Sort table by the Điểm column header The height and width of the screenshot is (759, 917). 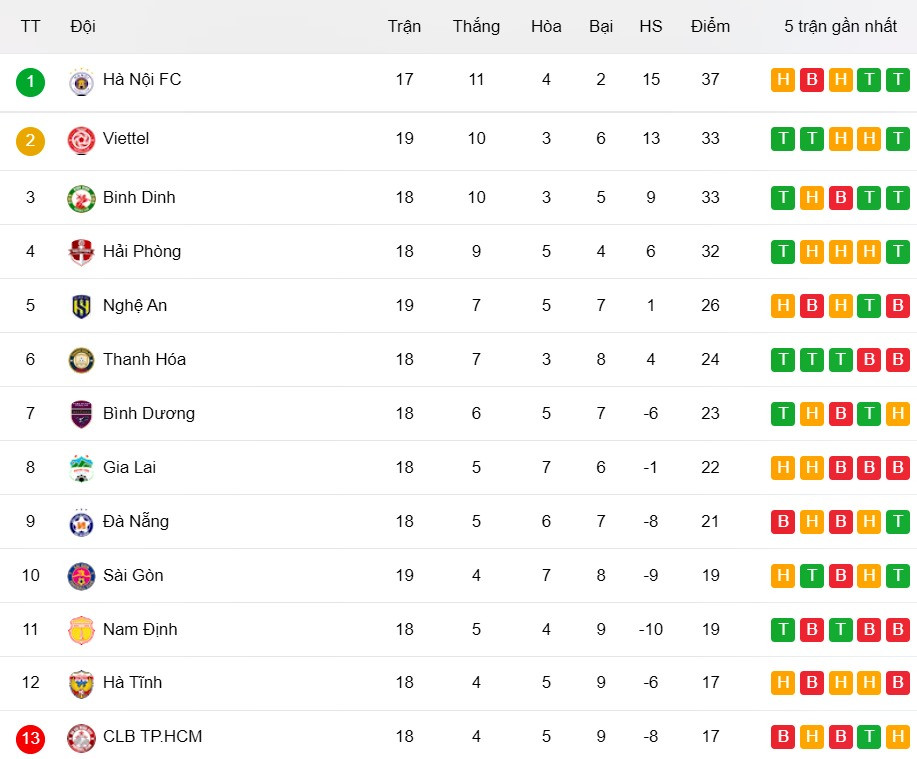click(710, 26)
